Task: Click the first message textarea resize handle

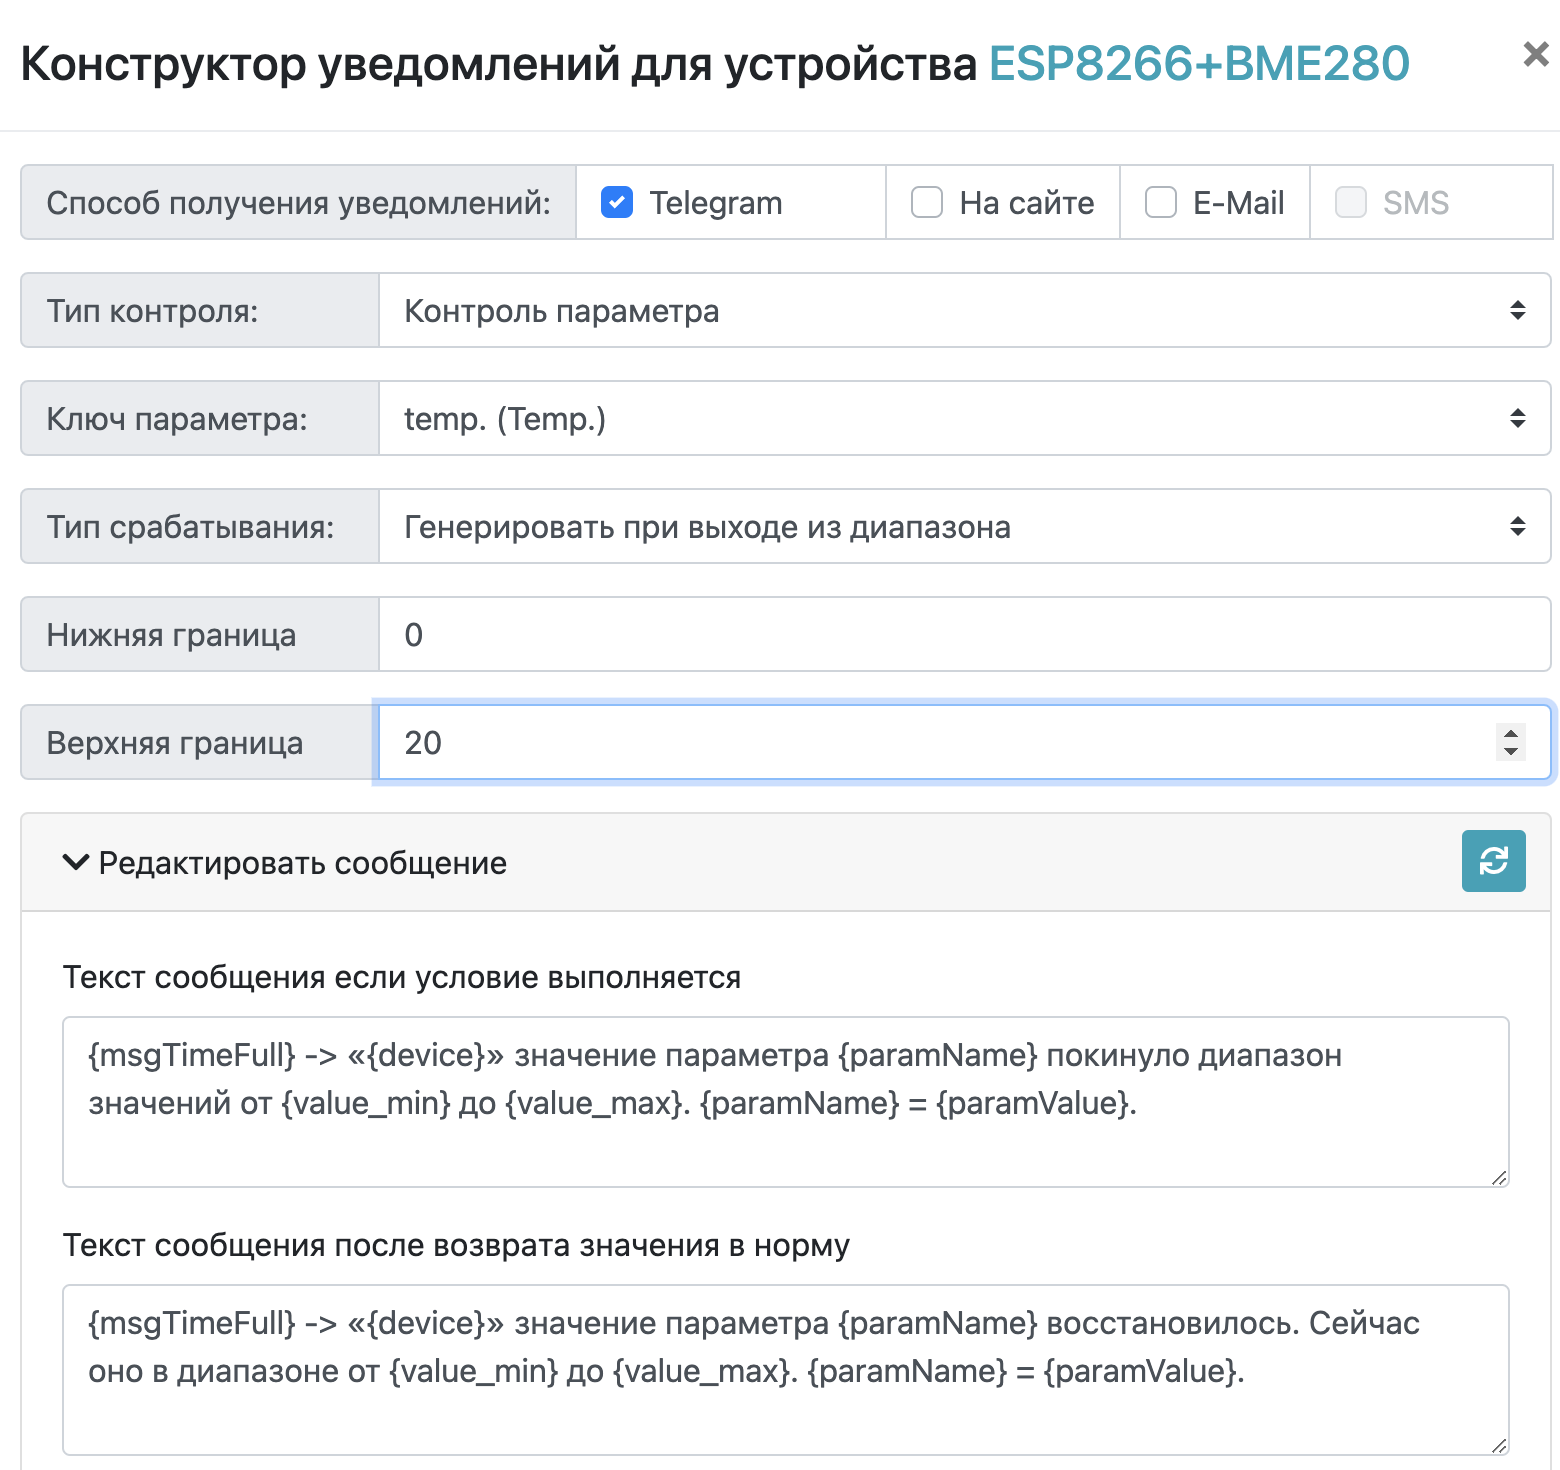Action: (x=1498, y=1177)
